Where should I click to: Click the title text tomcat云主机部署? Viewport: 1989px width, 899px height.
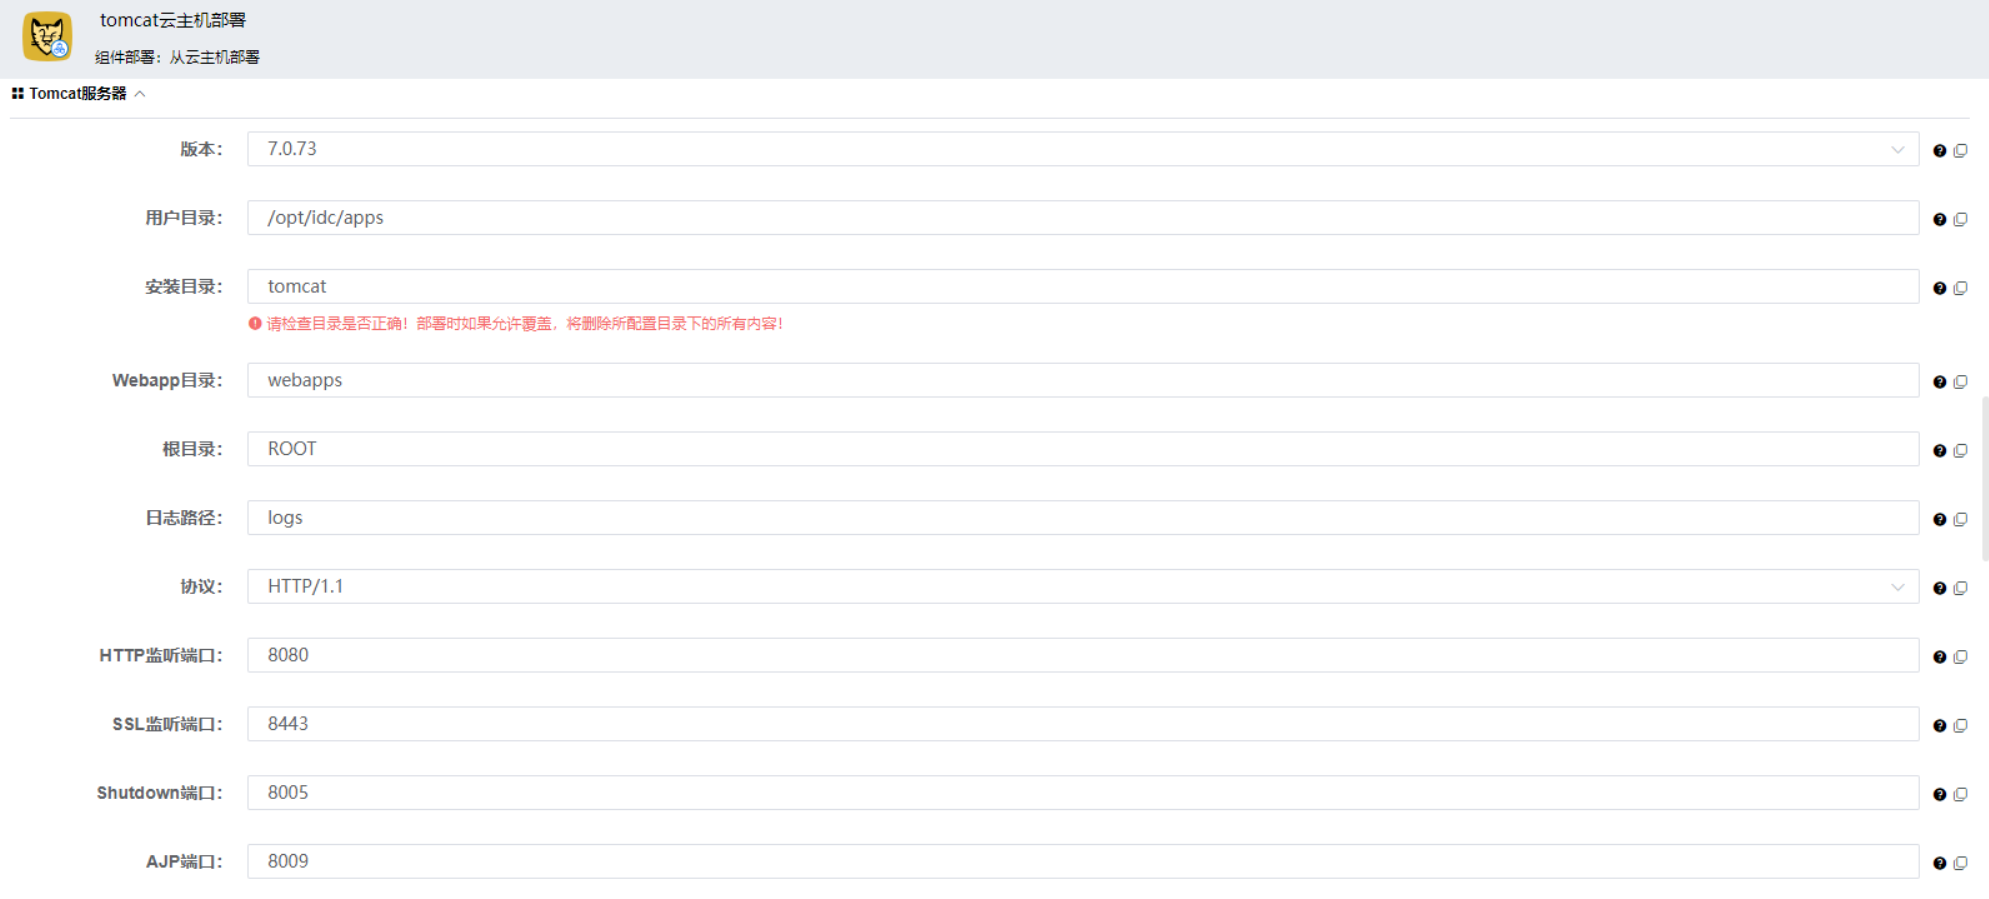pyautogui.click(x=173, y=20)
